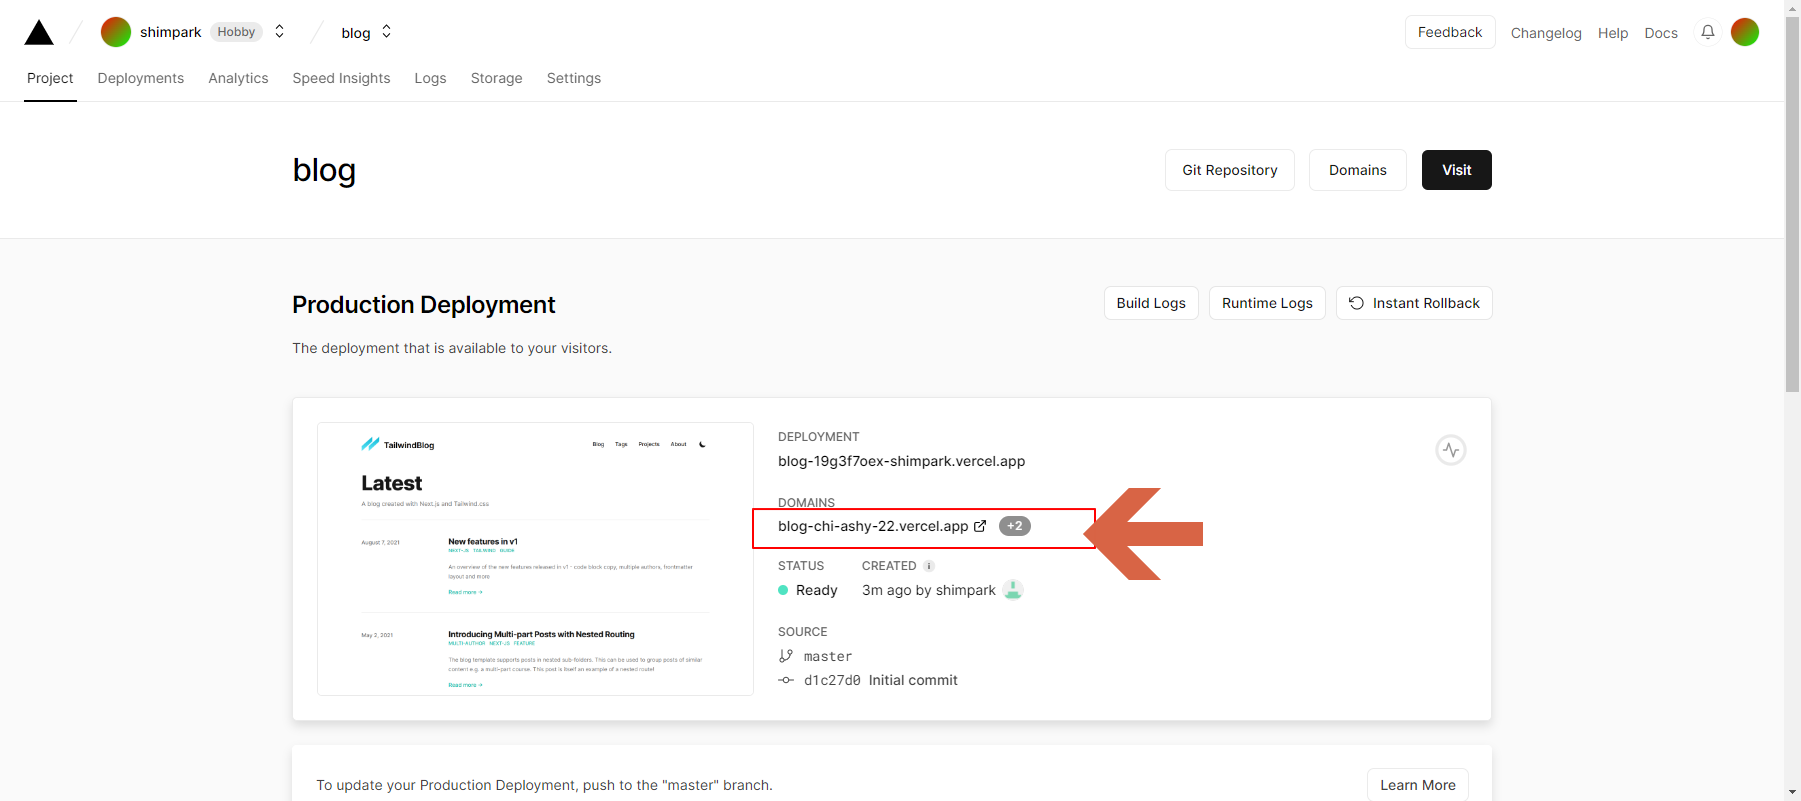Switch to the Analytics tab
1801x801 pixels.
coord(238,78)
